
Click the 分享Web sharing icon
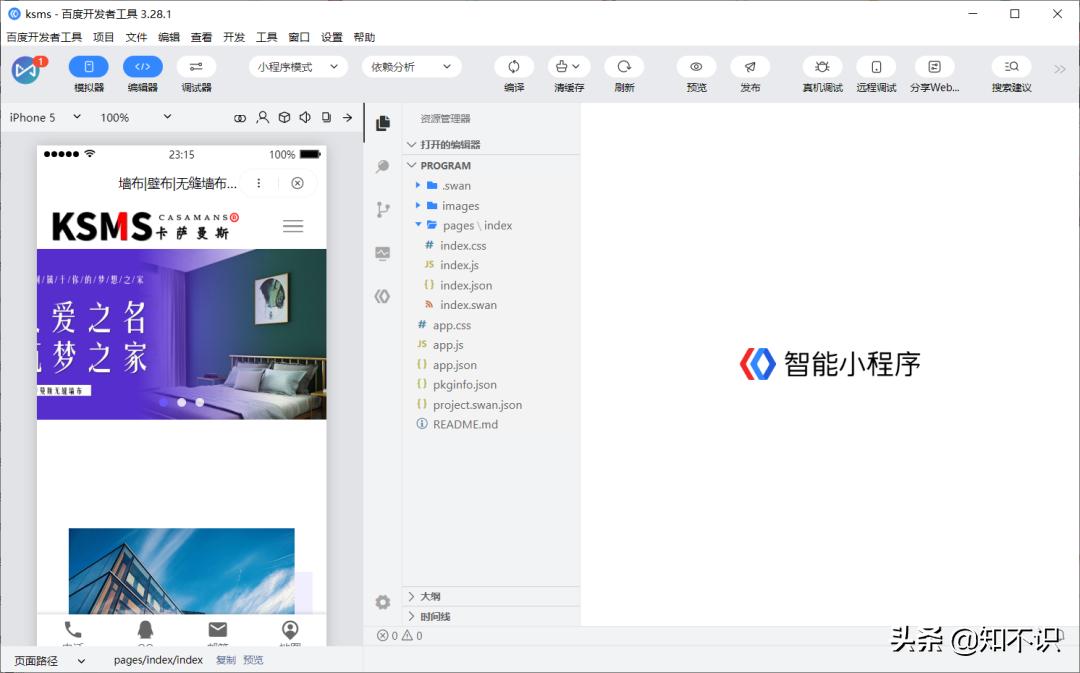(x=934, y=67)
